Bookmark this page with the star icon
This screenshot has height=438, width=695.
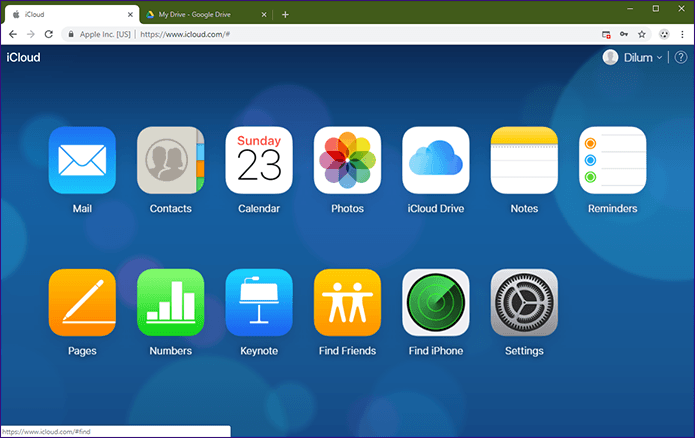click(641, 34)
